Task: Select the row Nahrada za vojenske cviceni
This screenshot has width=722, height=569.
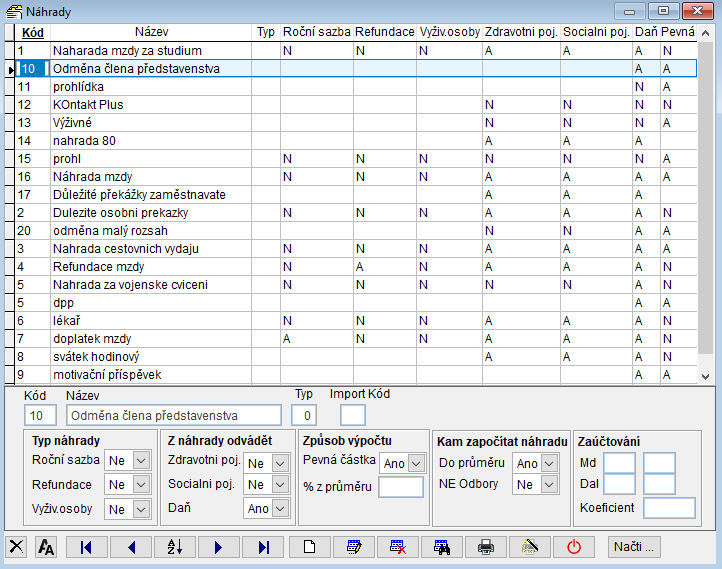Action: pos(356,284)
